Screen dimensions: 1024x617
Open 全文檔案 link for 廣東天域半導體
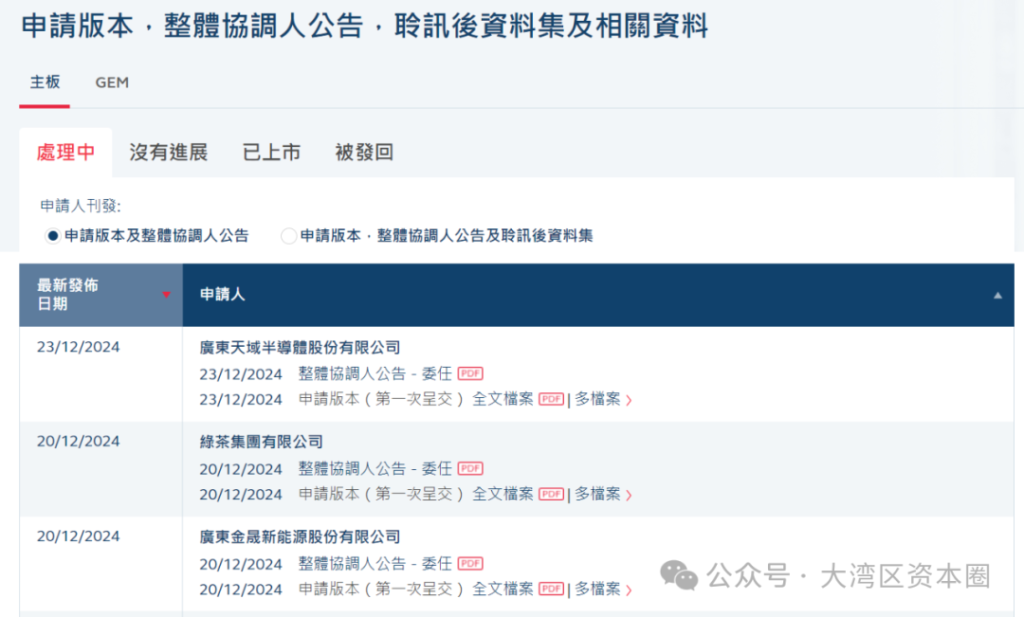click(502, 399)
